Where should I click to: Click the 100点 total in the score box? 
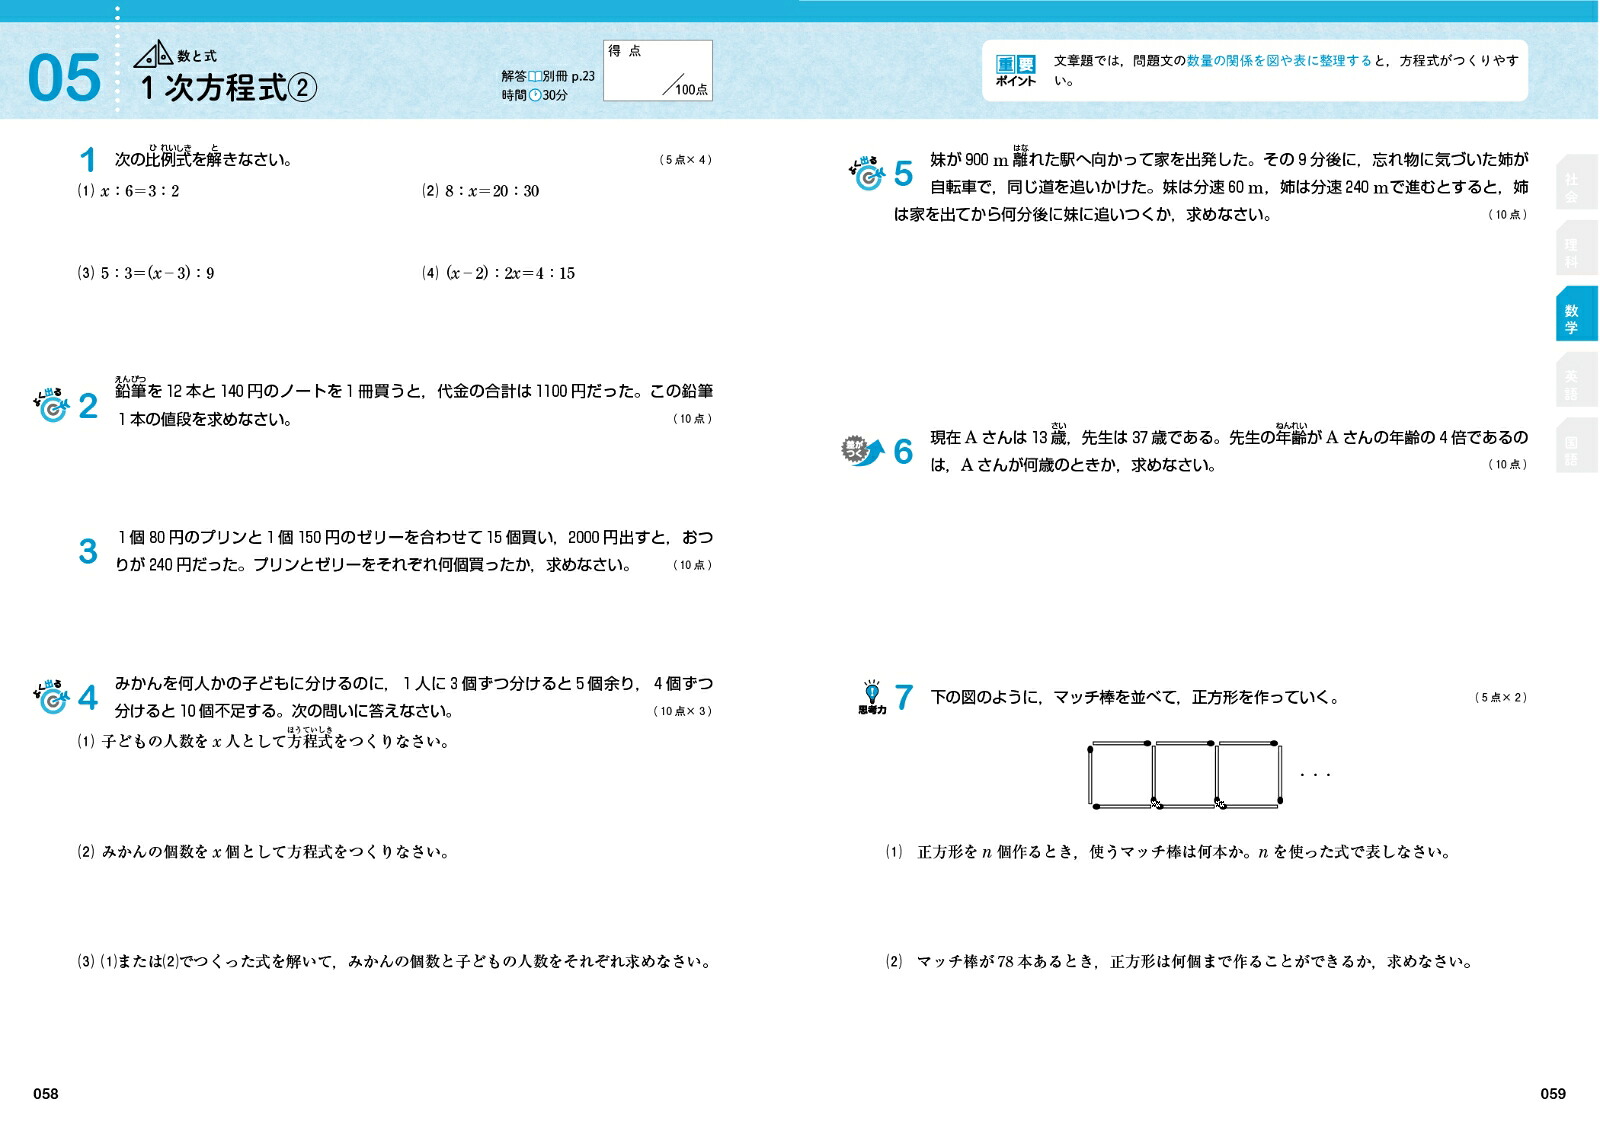click(691, 90)
